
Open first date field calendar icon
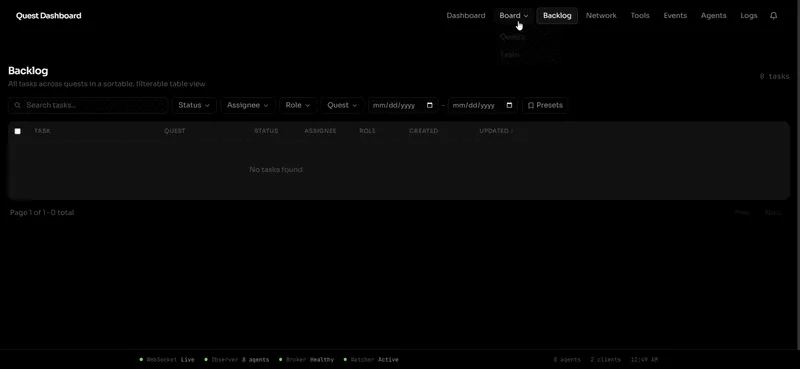tap(430, 105)
